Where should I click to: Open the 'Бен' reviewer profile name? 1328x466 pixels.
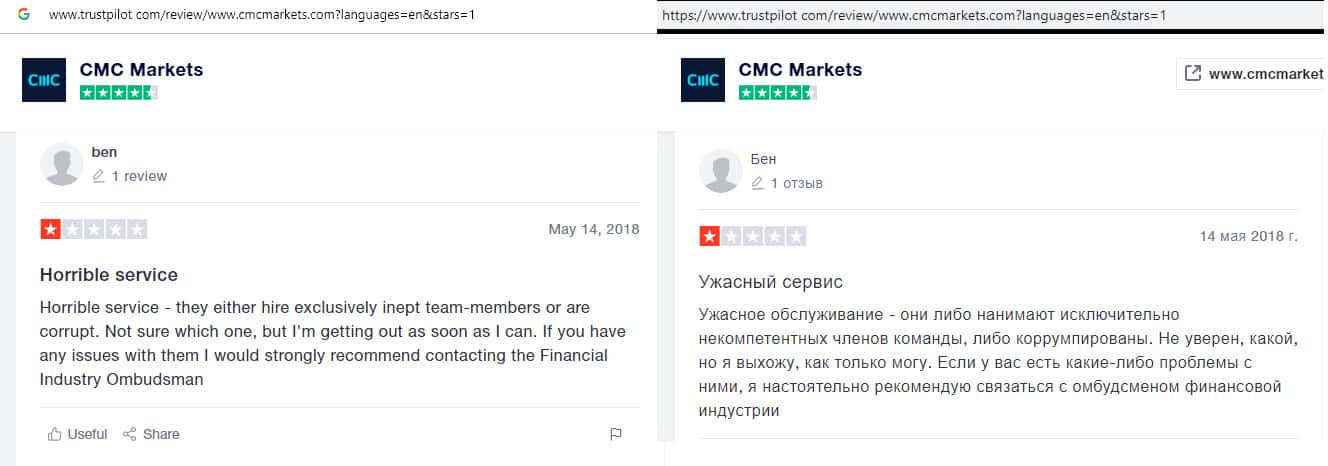click(x=763, y=159)
